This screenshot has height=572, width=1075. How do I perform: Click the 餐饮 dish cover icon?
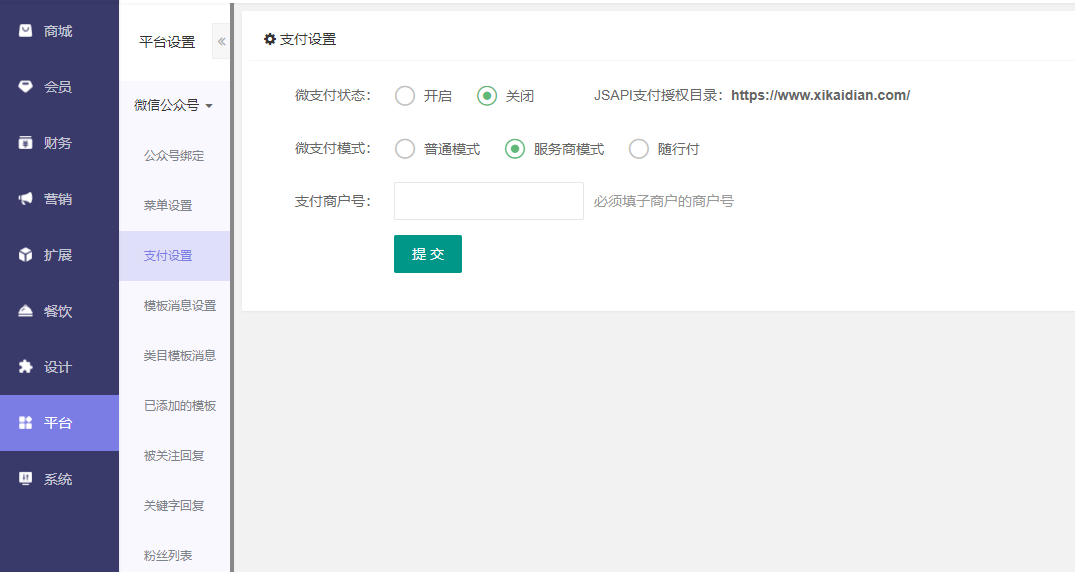(25, 311)
